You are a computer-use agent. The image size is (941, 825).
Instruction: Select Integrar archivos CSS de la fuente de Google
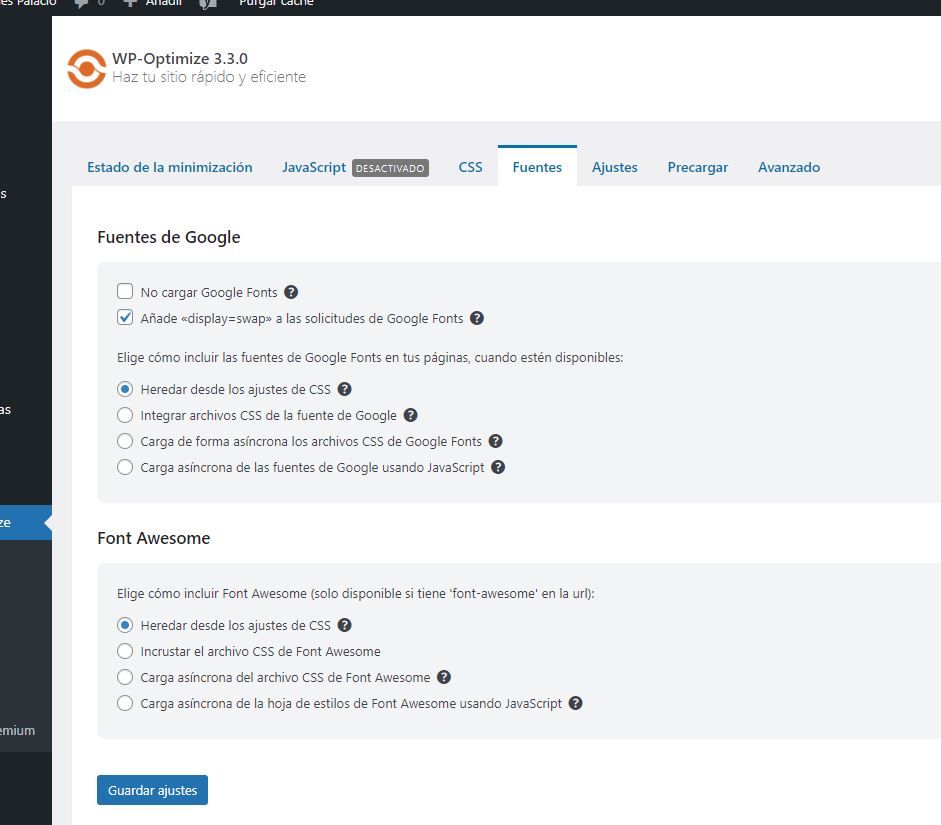(x=125, y=415)
